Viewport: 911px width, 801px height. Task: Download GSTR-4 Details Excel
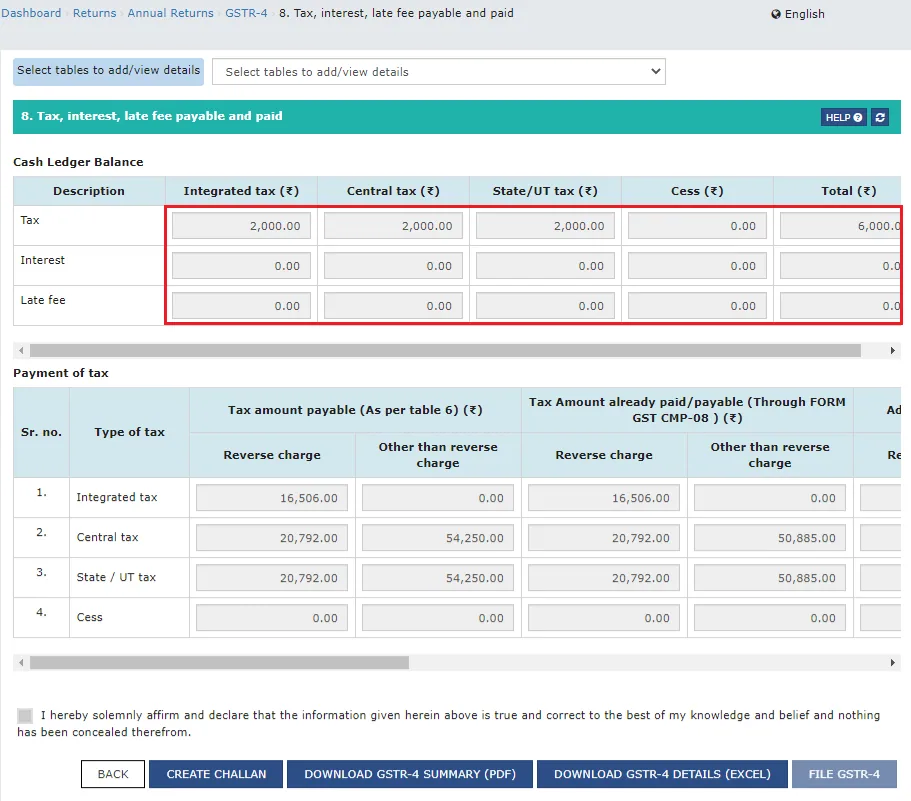tap(662, 774)
